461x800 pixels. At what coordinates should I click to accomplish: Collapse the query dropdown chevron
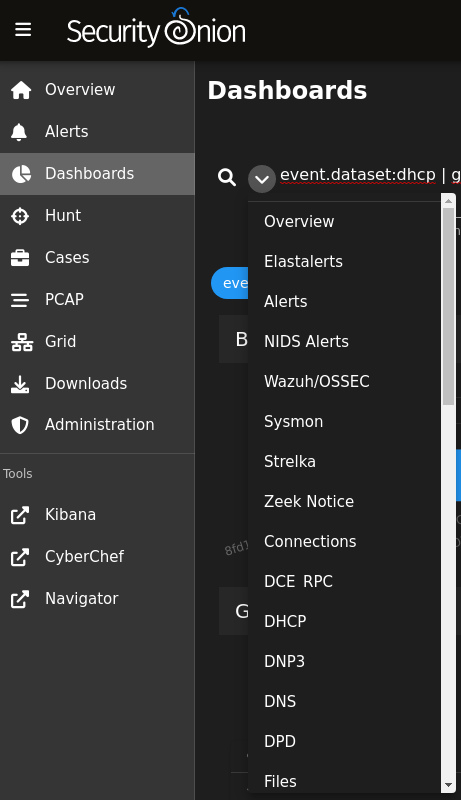click(x=262, y=179)
